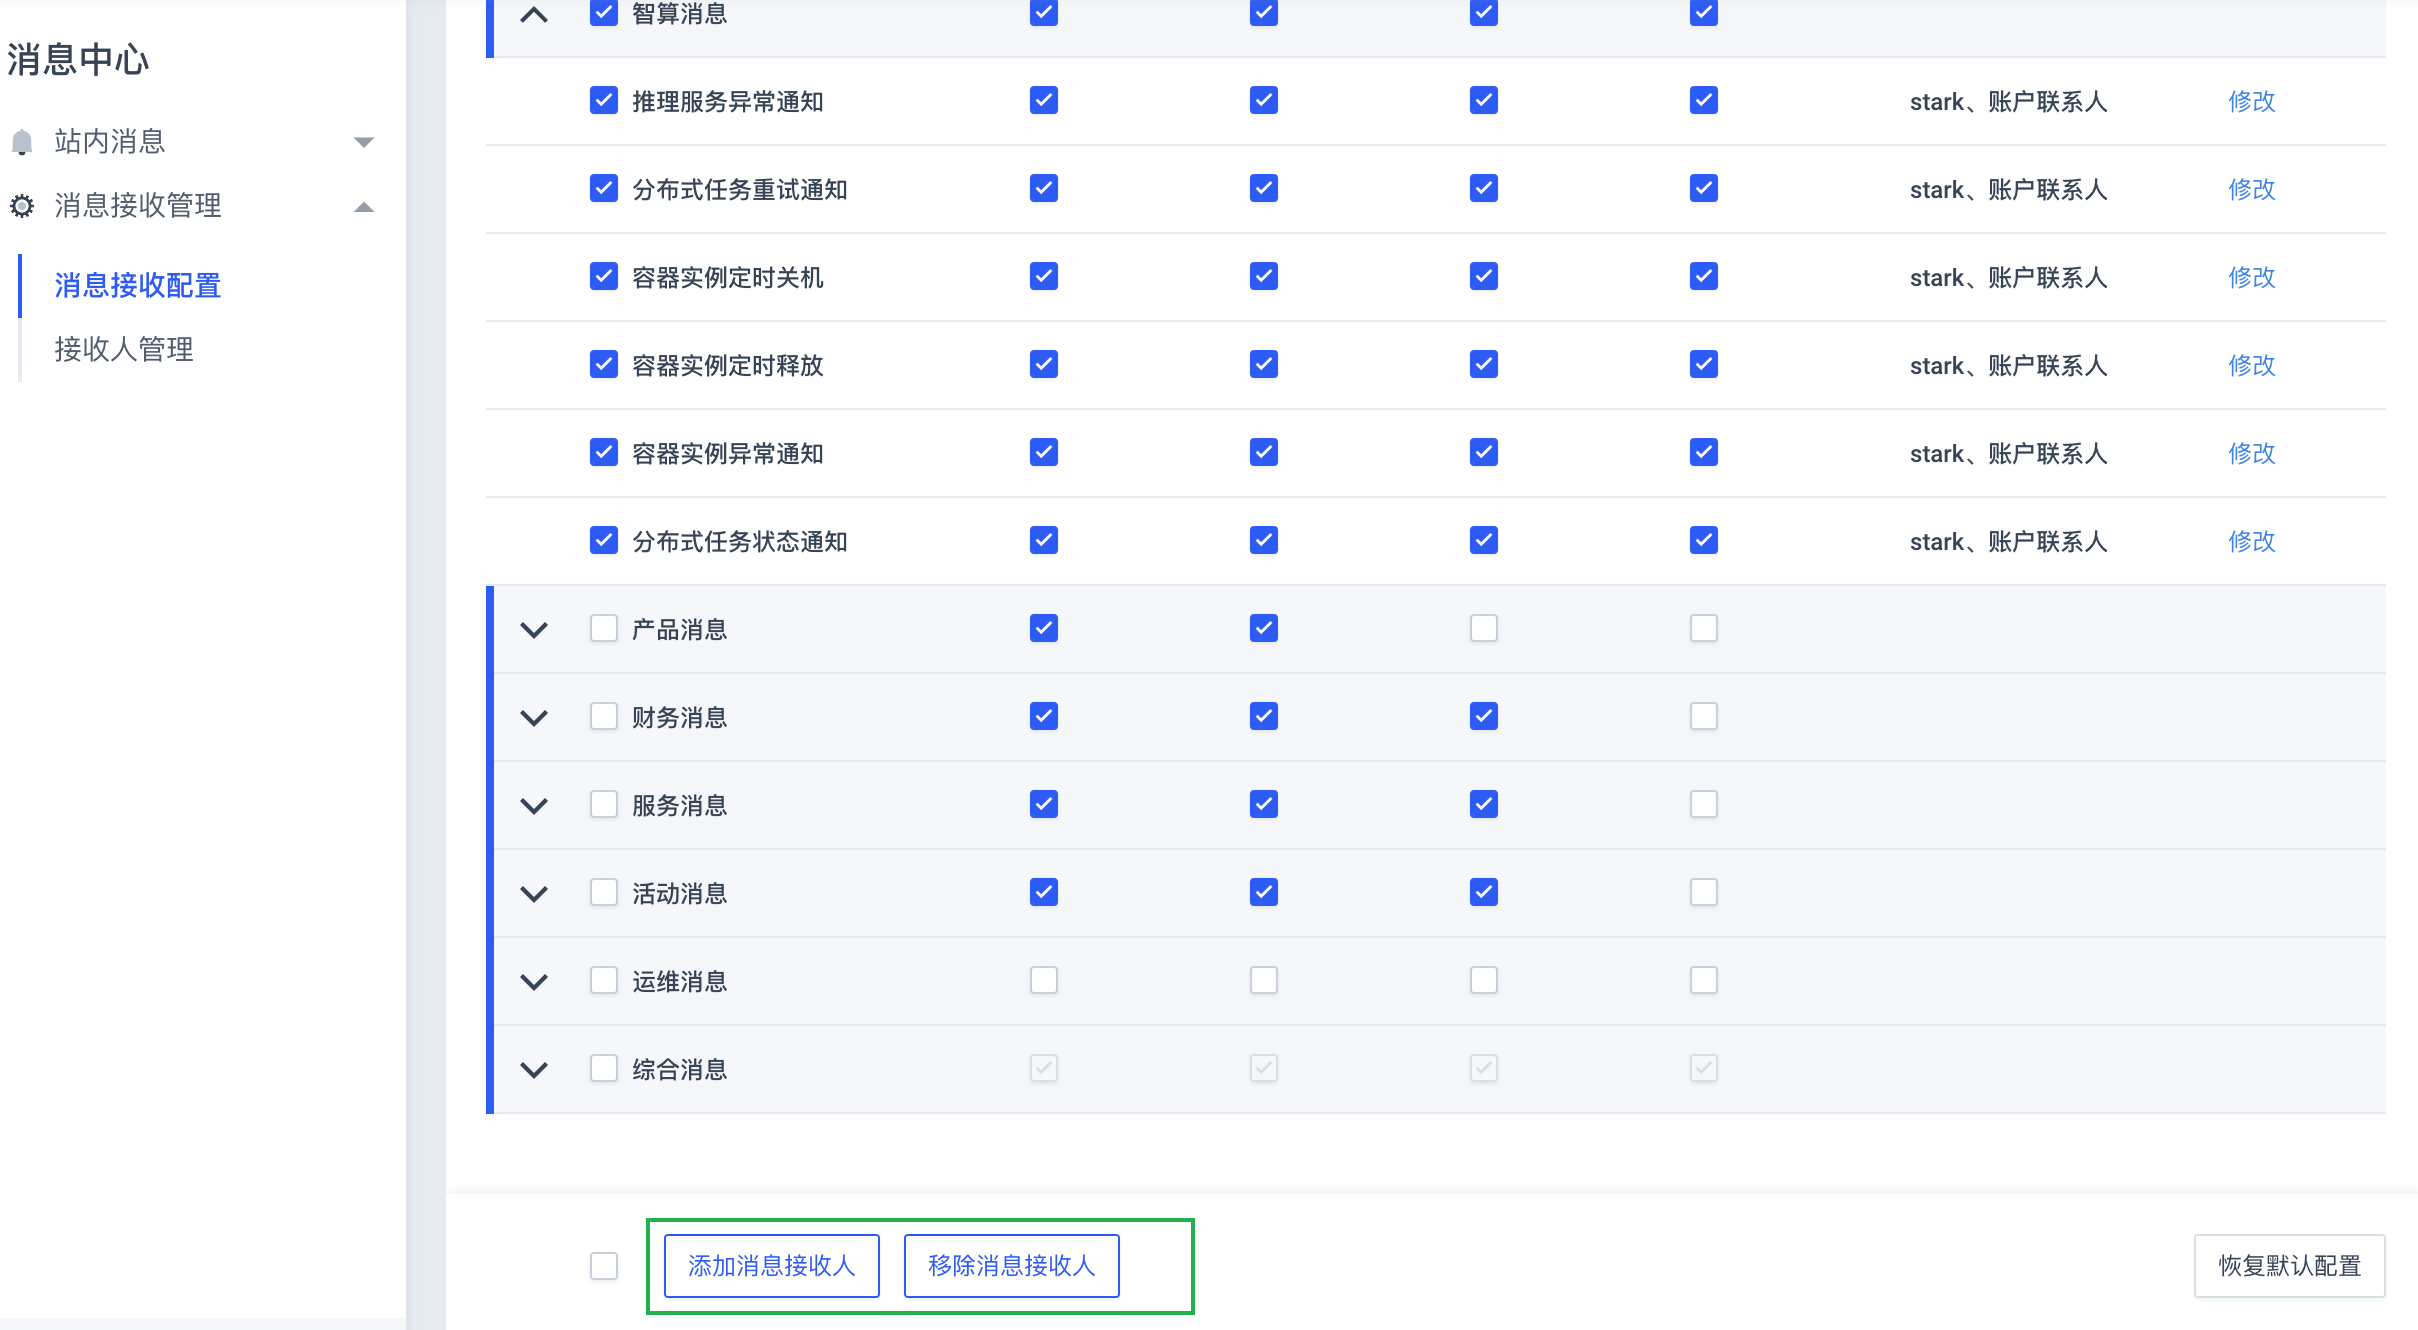Collapse the 消息接收管理 sidebar arrow
Screen dimensions: 2418x1330
pos(364,207)
